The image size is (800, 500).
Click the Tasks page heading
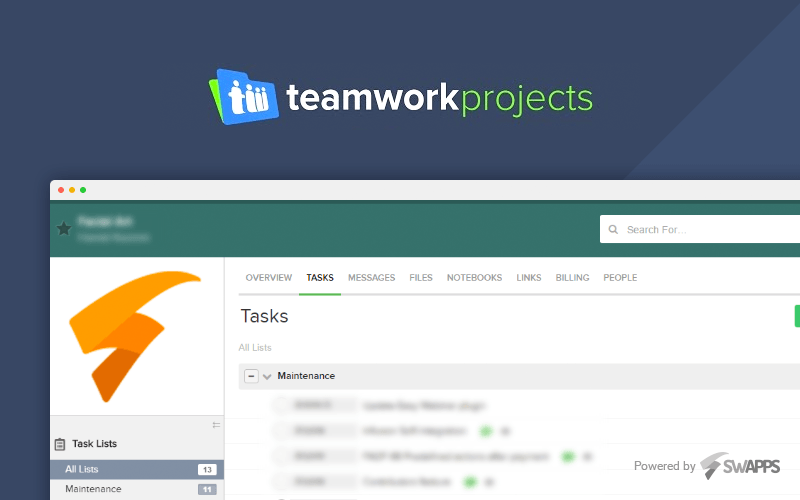pos(264,316)
